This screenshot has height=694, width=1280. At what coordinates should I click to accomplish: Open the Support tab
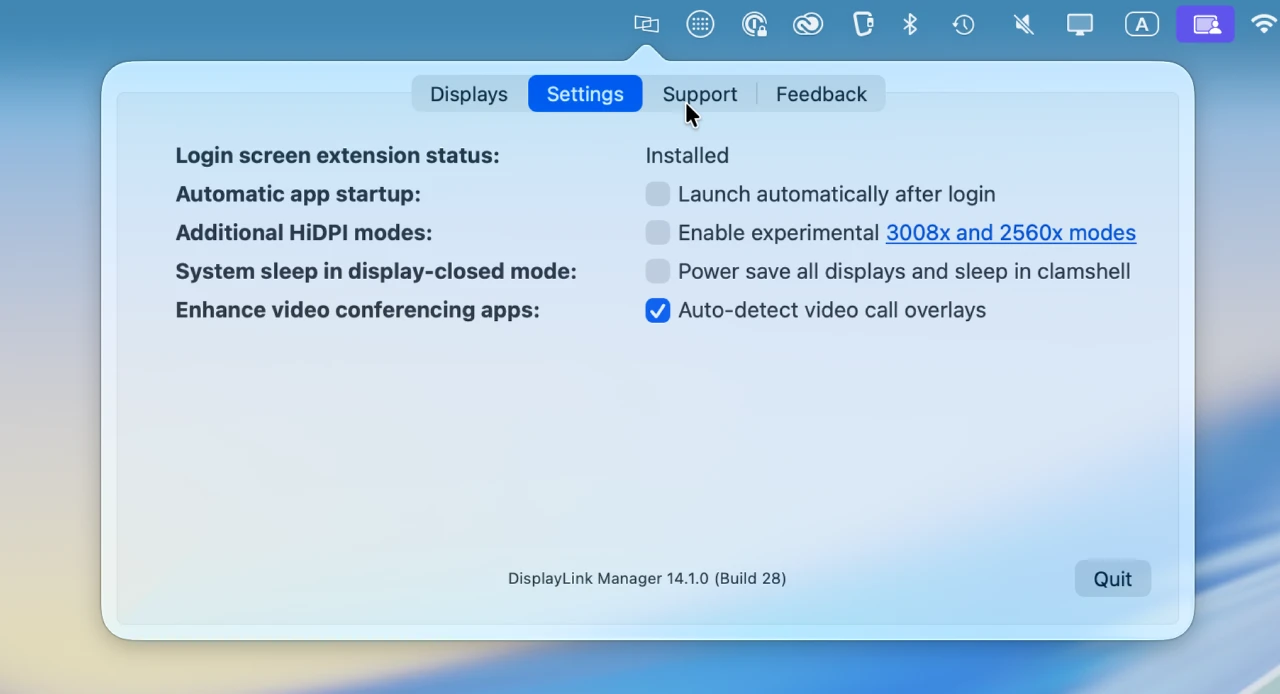700,93
